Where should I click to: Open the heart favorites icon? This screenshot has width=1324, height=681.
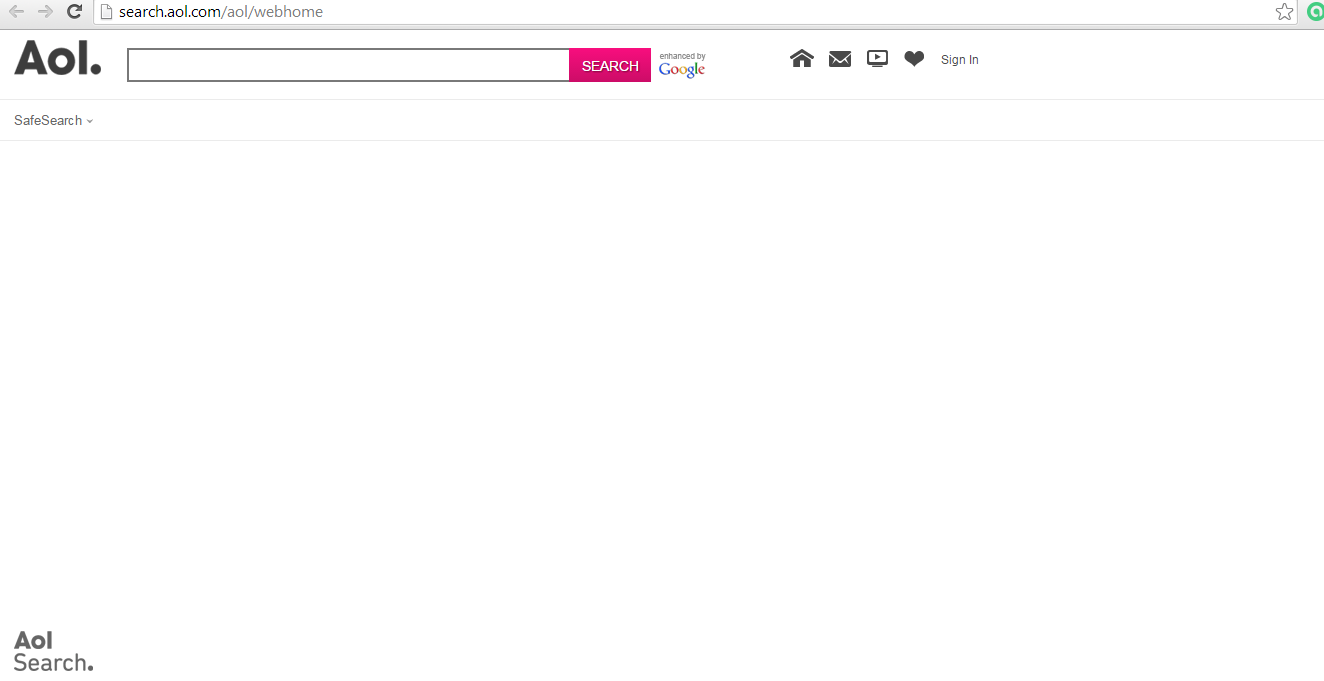(914, 59)
